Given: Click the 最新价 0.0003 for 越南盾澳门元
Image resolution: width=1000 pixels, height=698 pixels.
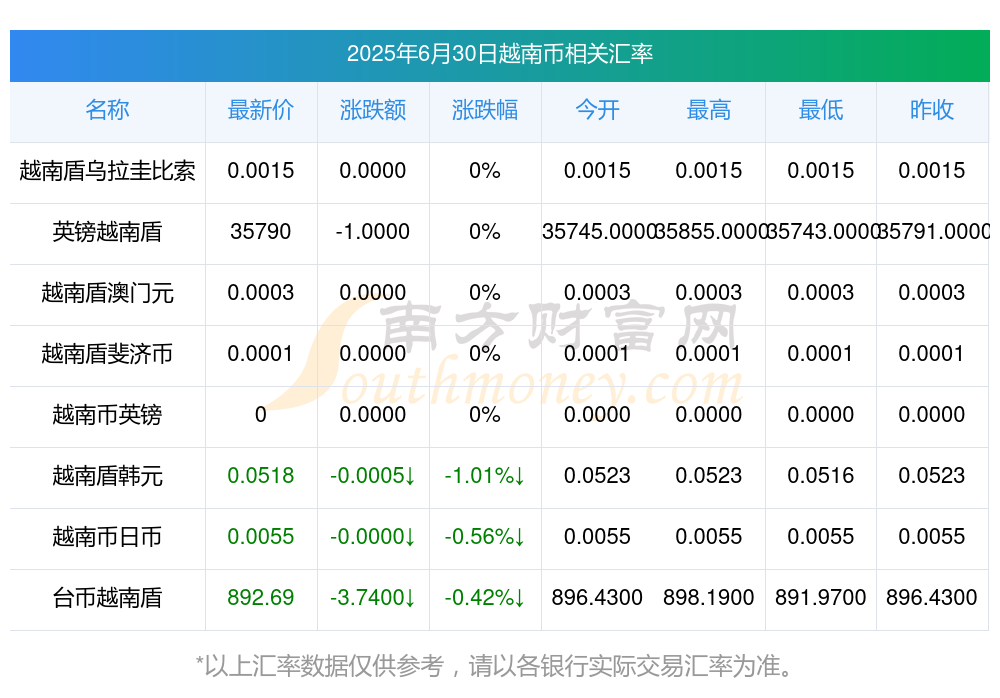Looking at the screenshot, I should coord(260,293).
